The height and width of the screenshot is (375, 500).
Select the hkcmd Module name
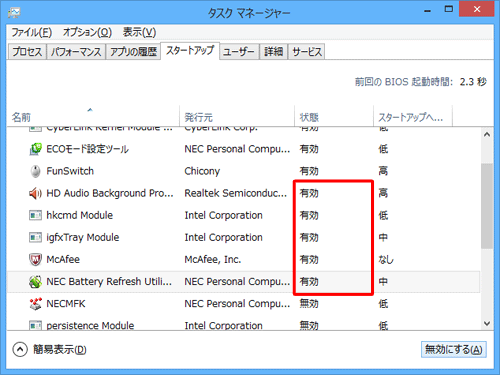coord(79,216)
